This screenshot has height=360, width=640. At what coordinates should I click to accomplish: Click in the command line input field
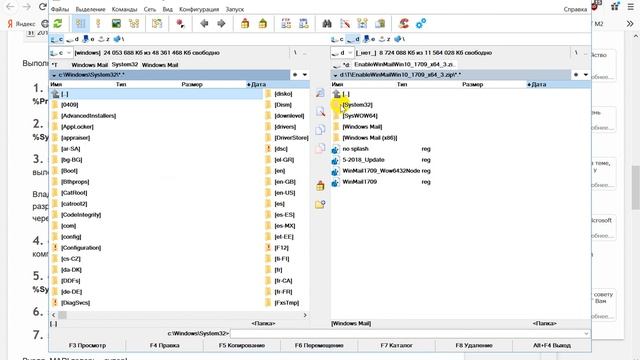point(410,333)
